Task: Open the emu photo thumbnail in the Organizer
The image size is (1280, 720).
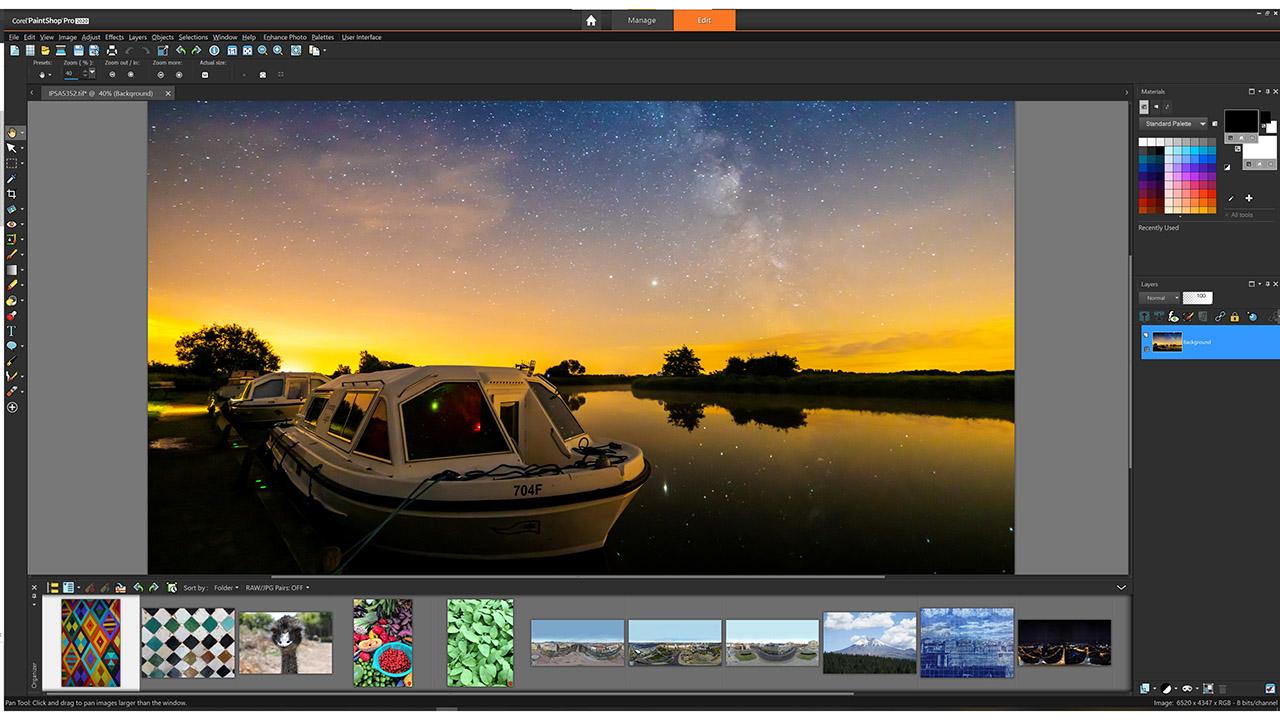Action: (x=284, y=641)
